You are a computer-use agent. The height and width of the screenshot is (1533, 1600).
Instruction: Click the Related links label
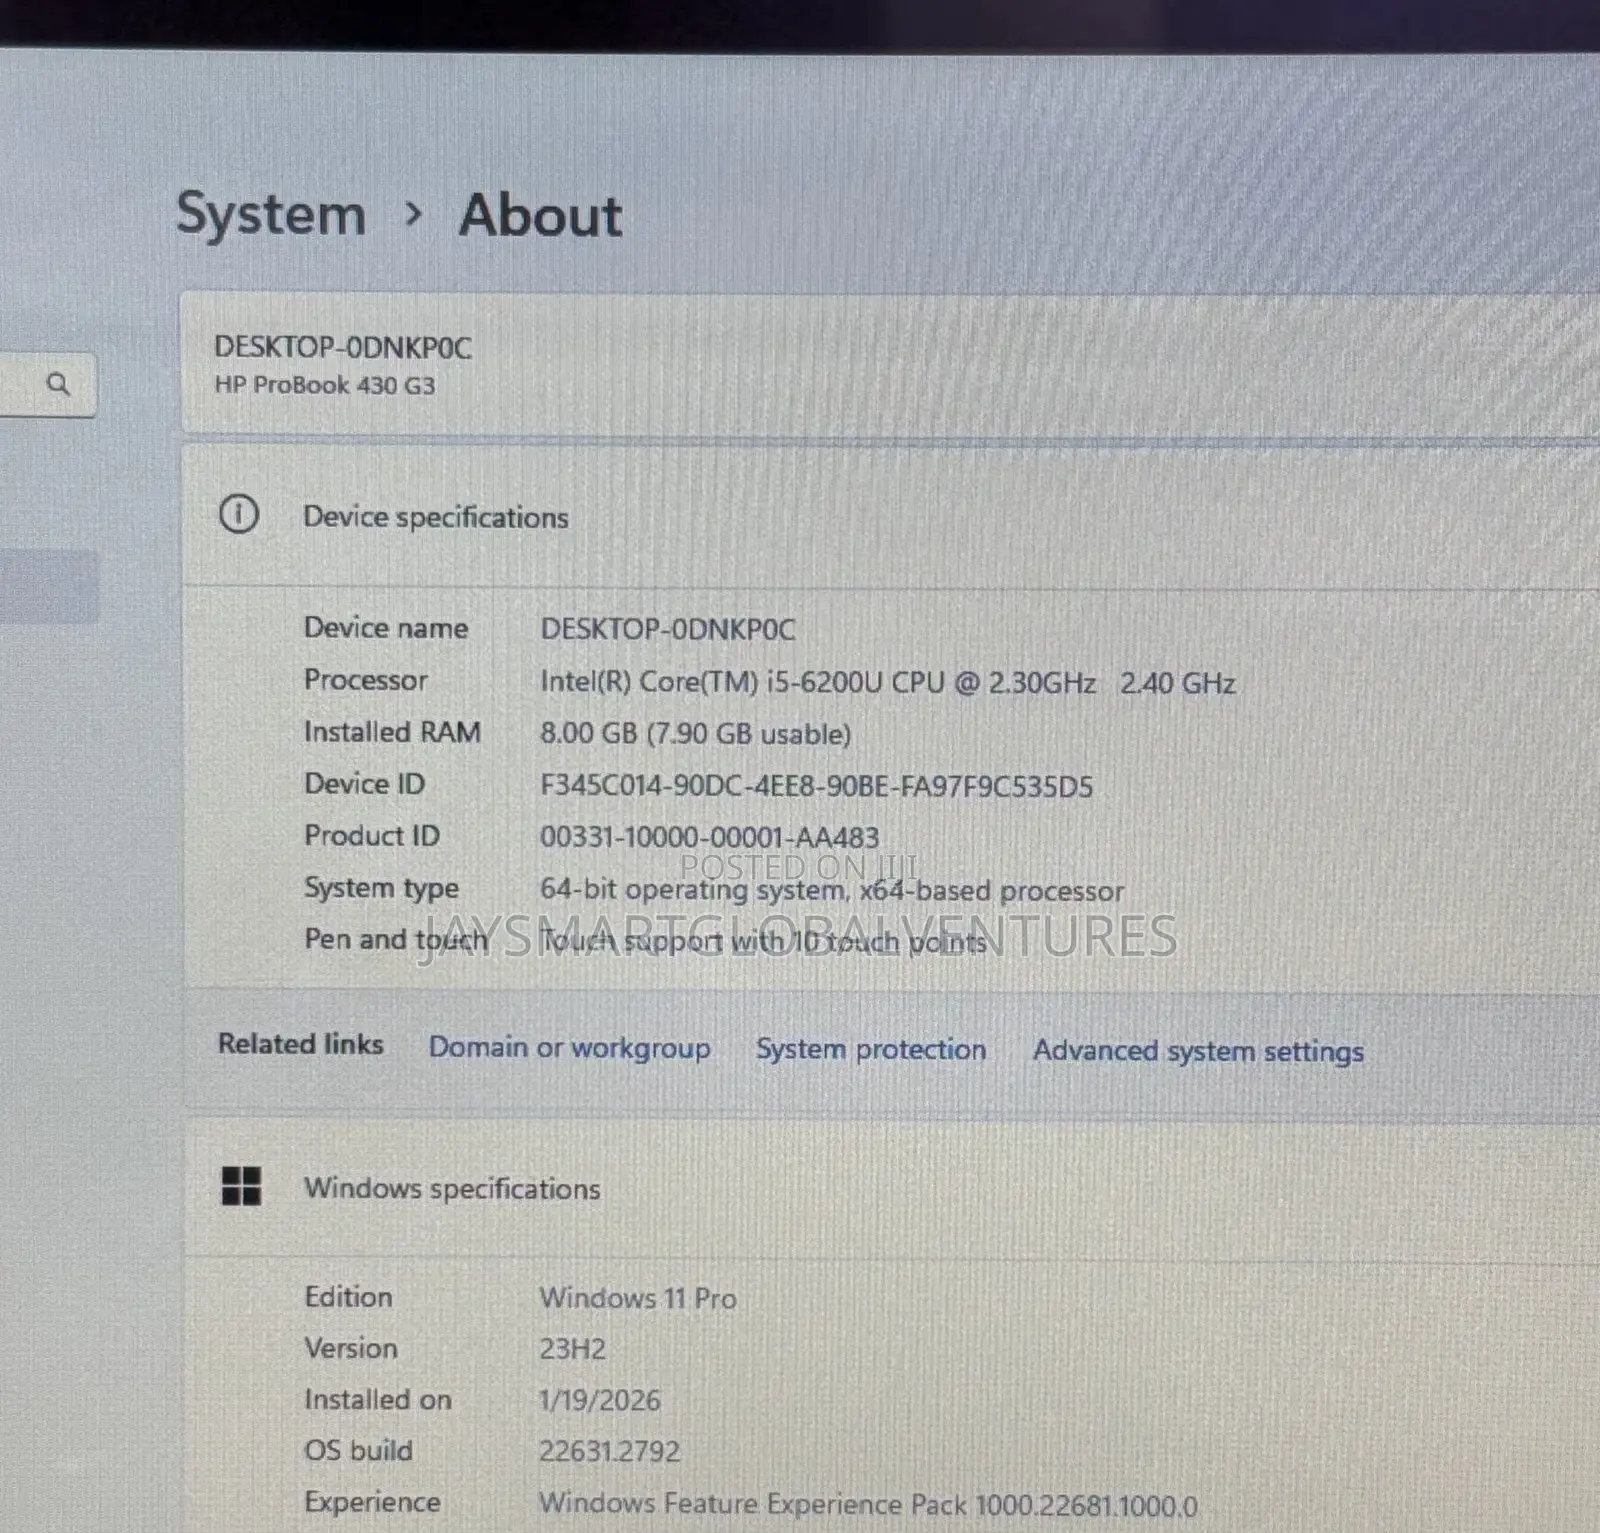pos(301,1044)
